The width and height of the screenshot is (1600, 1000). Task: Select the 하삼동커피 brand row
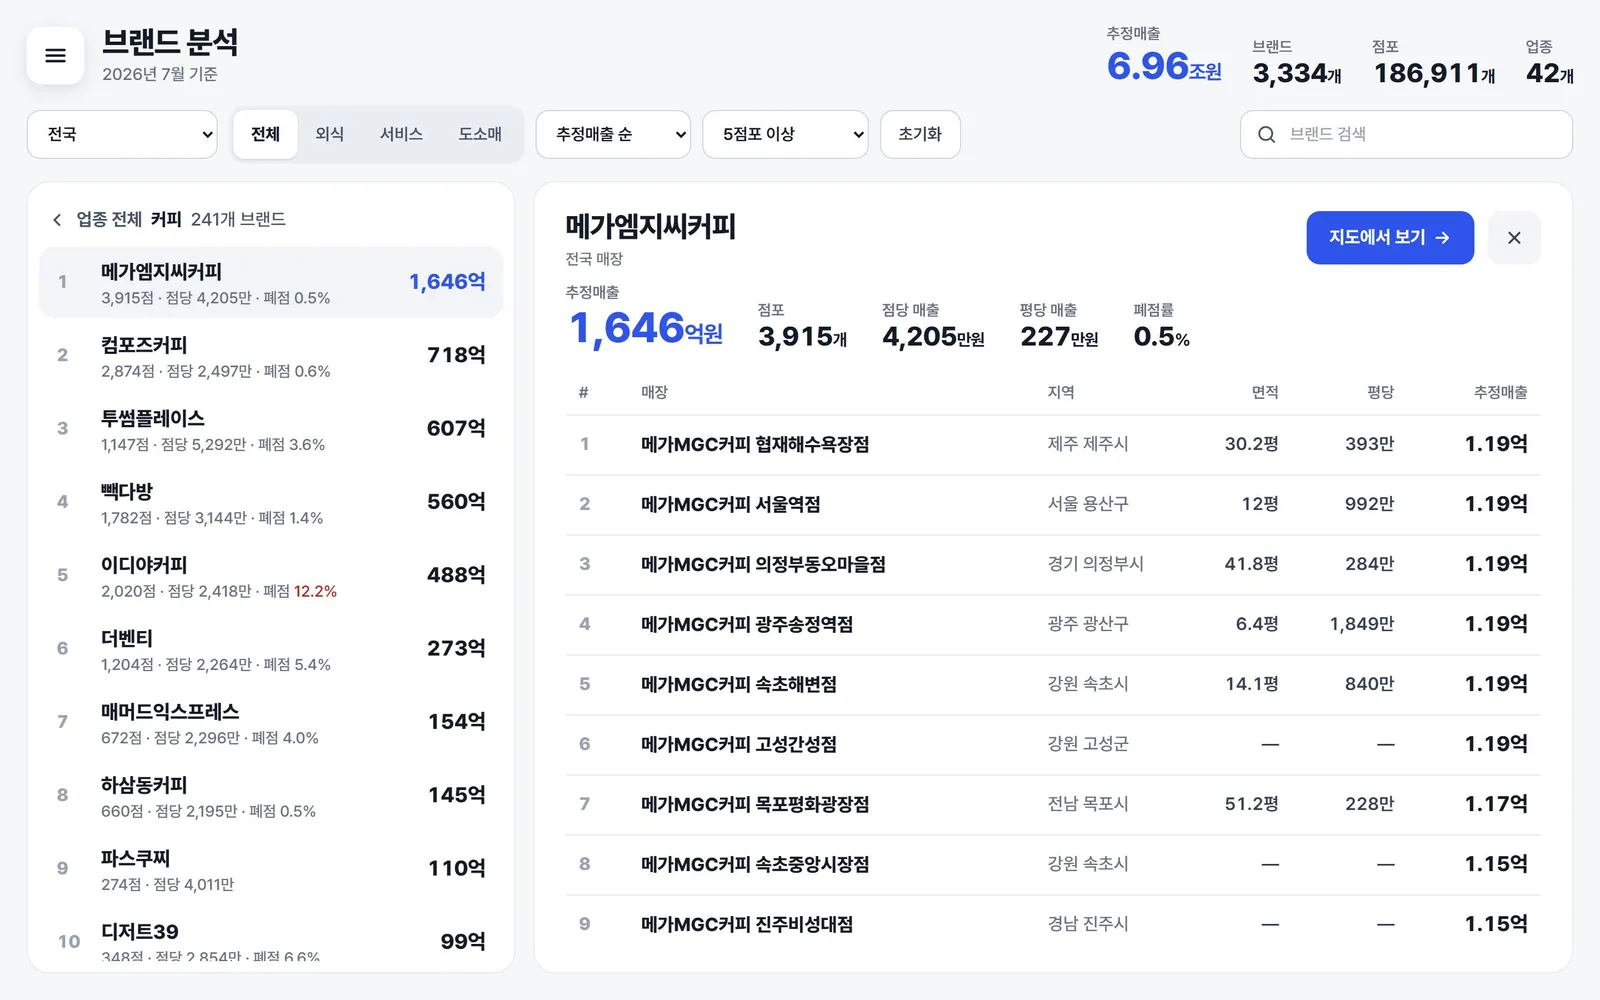pyautogui.click(x=271, y=796)
